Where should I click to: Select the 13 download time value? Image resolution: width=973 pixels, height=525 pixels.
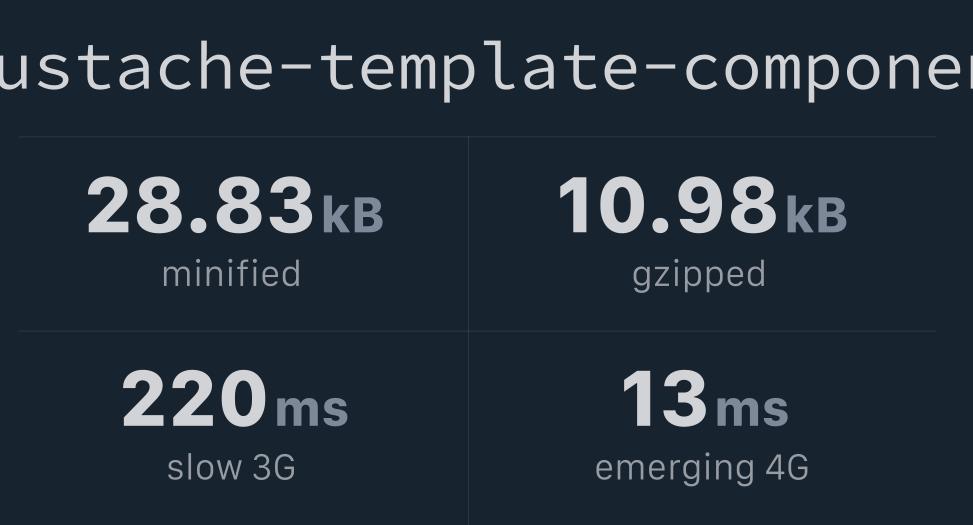tap(664, 400)
